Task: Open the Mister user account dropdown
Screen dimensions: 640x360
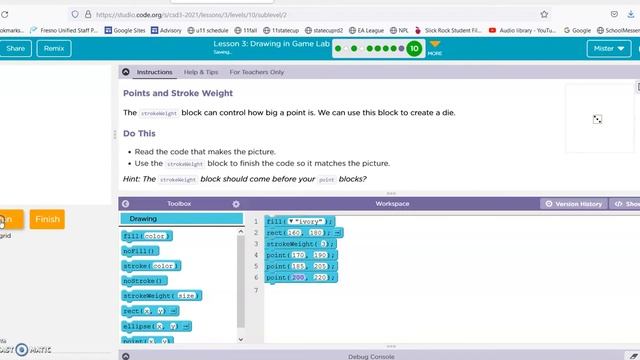Action: click(609, 49)
